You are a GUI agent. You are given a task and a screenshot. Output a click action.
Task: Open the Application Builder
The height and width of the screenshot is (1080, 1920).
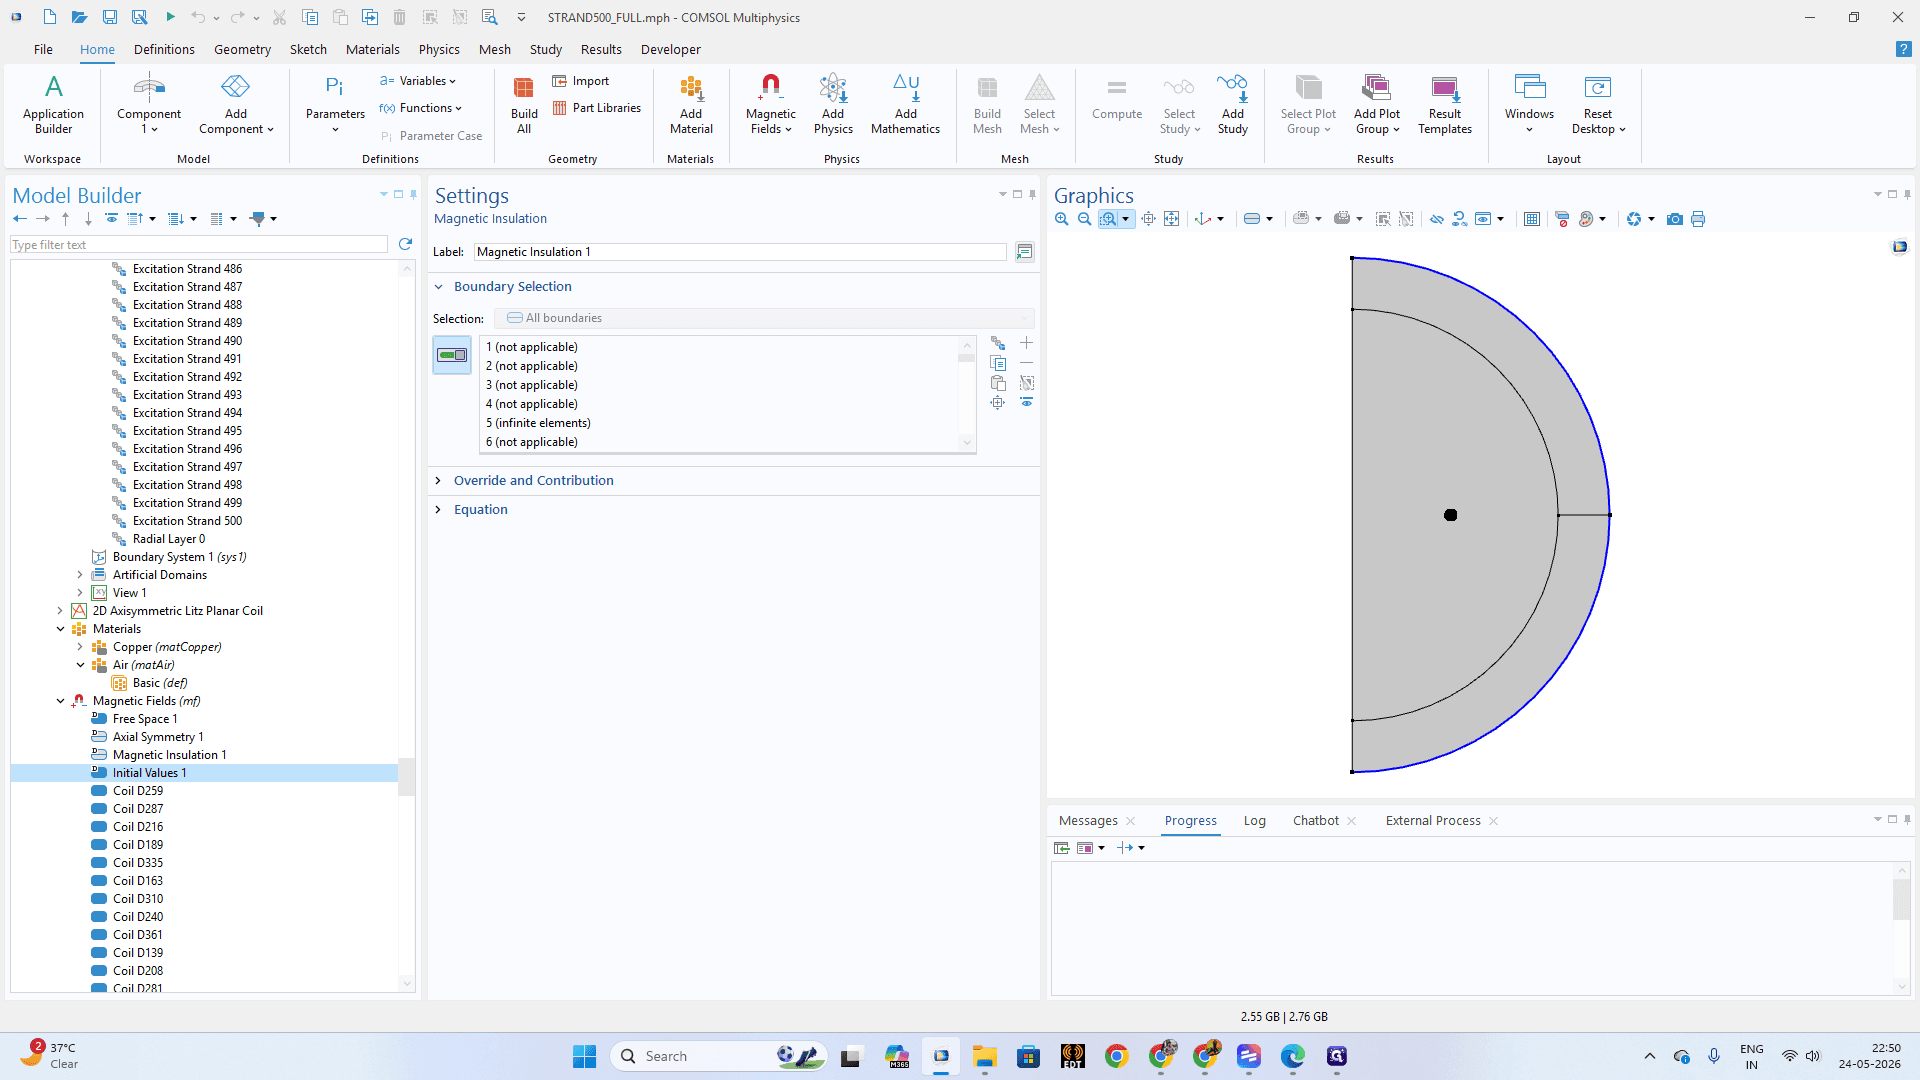tap(54, 104)
